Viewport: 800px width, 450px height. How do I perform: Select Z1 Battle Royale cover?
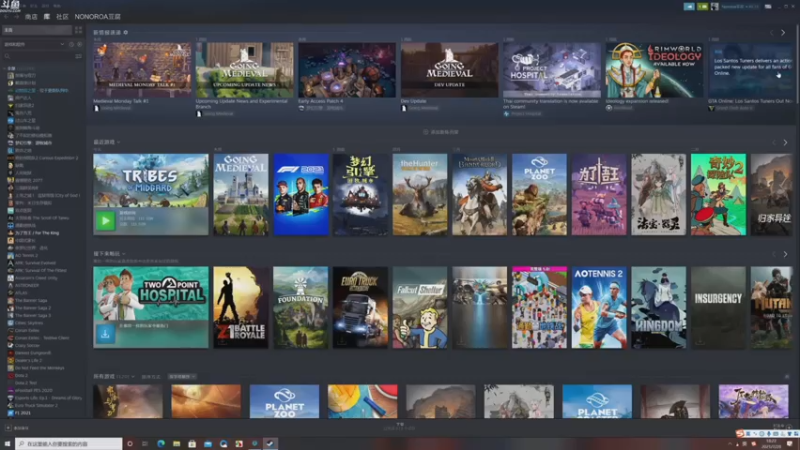click(241, 307)
